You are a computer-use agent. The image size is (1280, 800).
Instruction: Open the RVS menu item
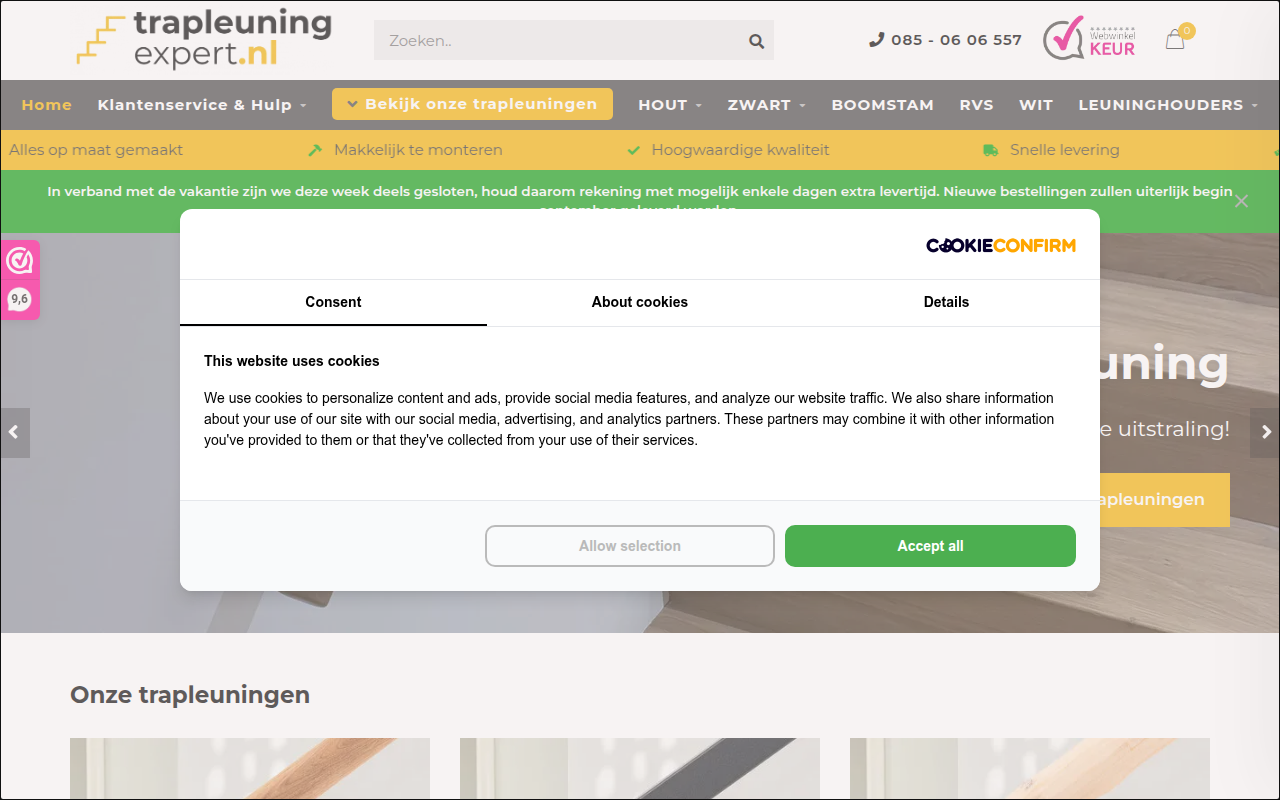976,104
